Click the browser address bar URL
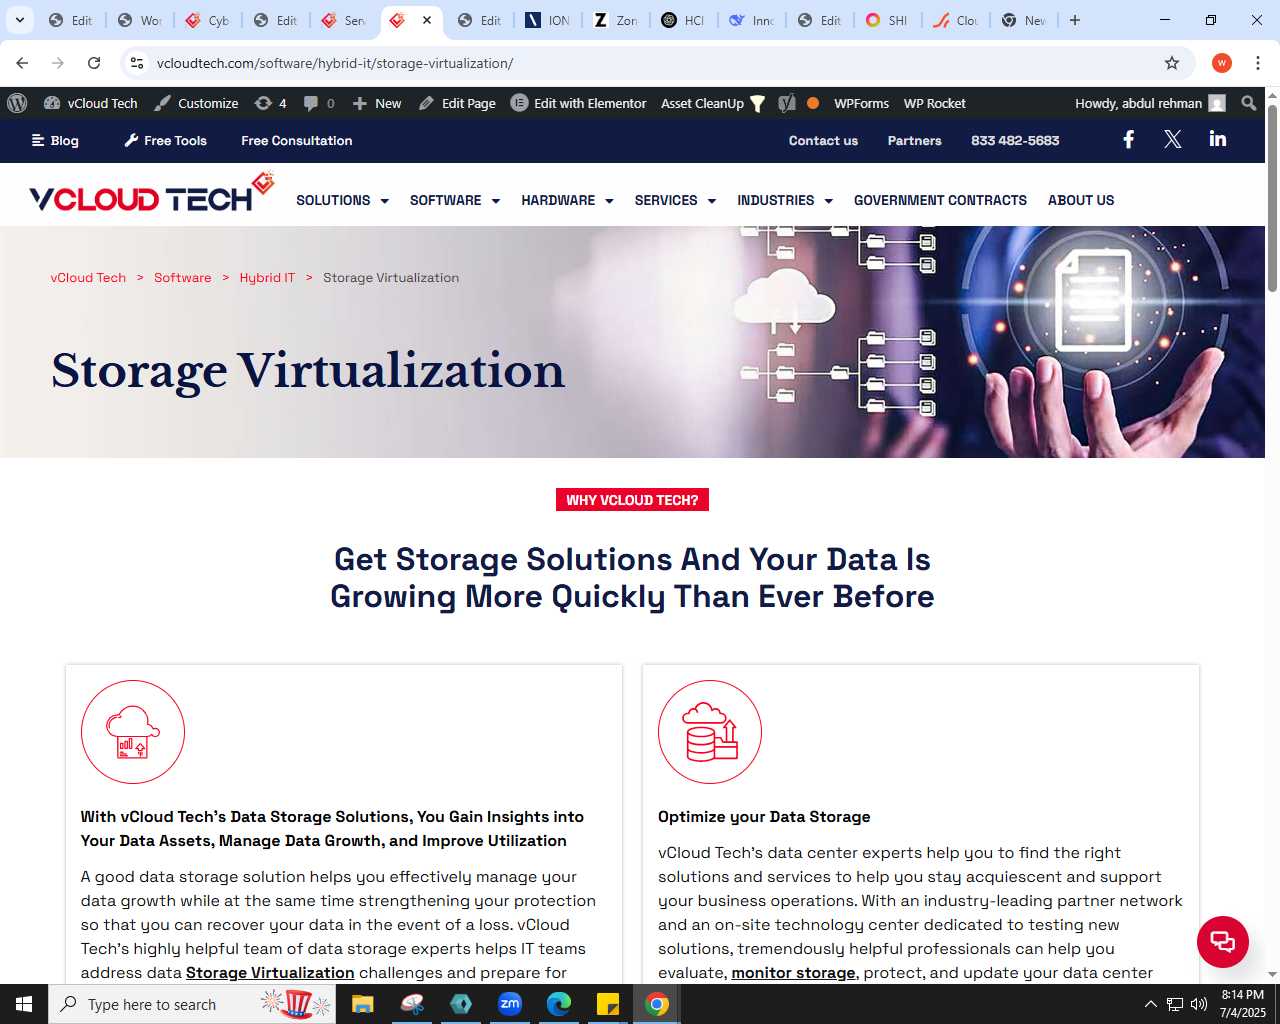Viewport: 1280px width, 1024px height. pos(335,63)
